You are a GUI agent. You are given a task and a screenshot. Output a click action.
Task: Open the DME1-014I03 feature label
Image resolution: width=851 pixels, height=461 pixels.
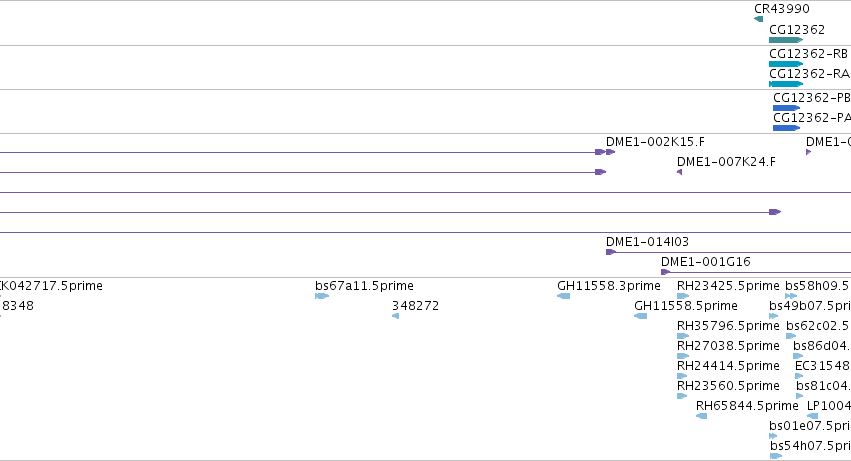pyautogui.click(x=647, y=242)
